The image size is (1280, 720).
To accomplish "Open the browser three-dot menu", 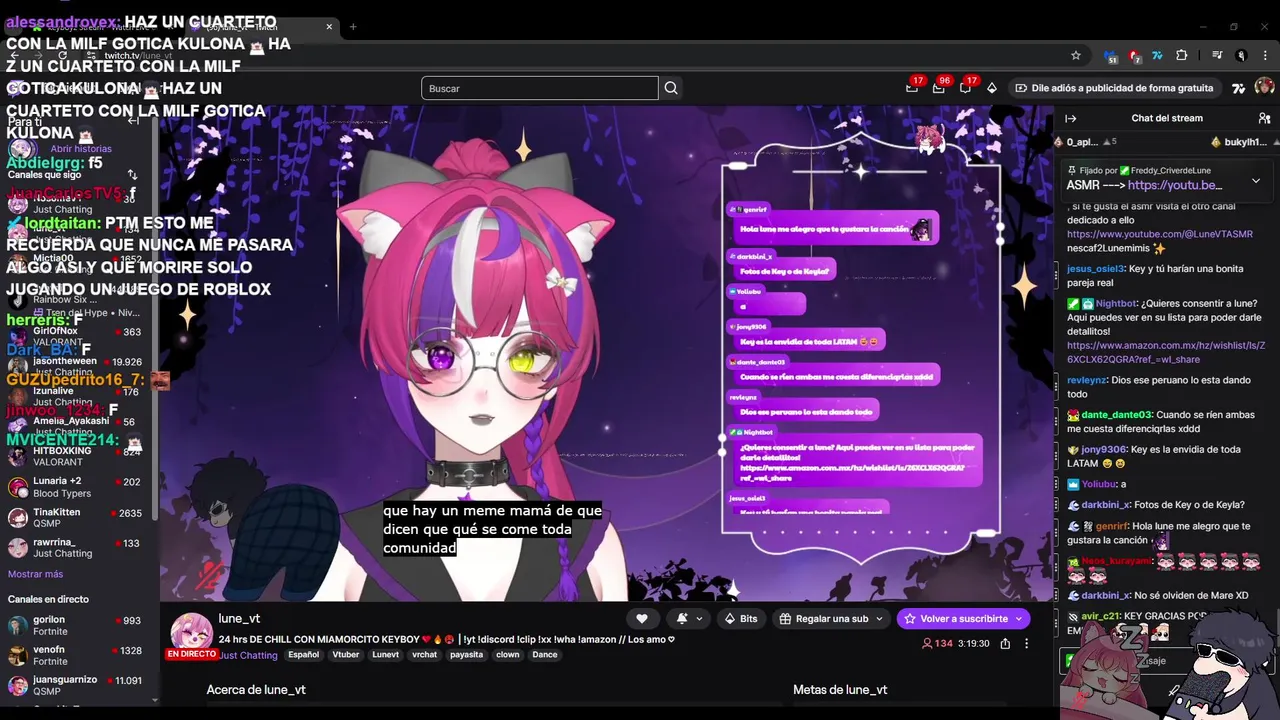I will point(1265,56).
